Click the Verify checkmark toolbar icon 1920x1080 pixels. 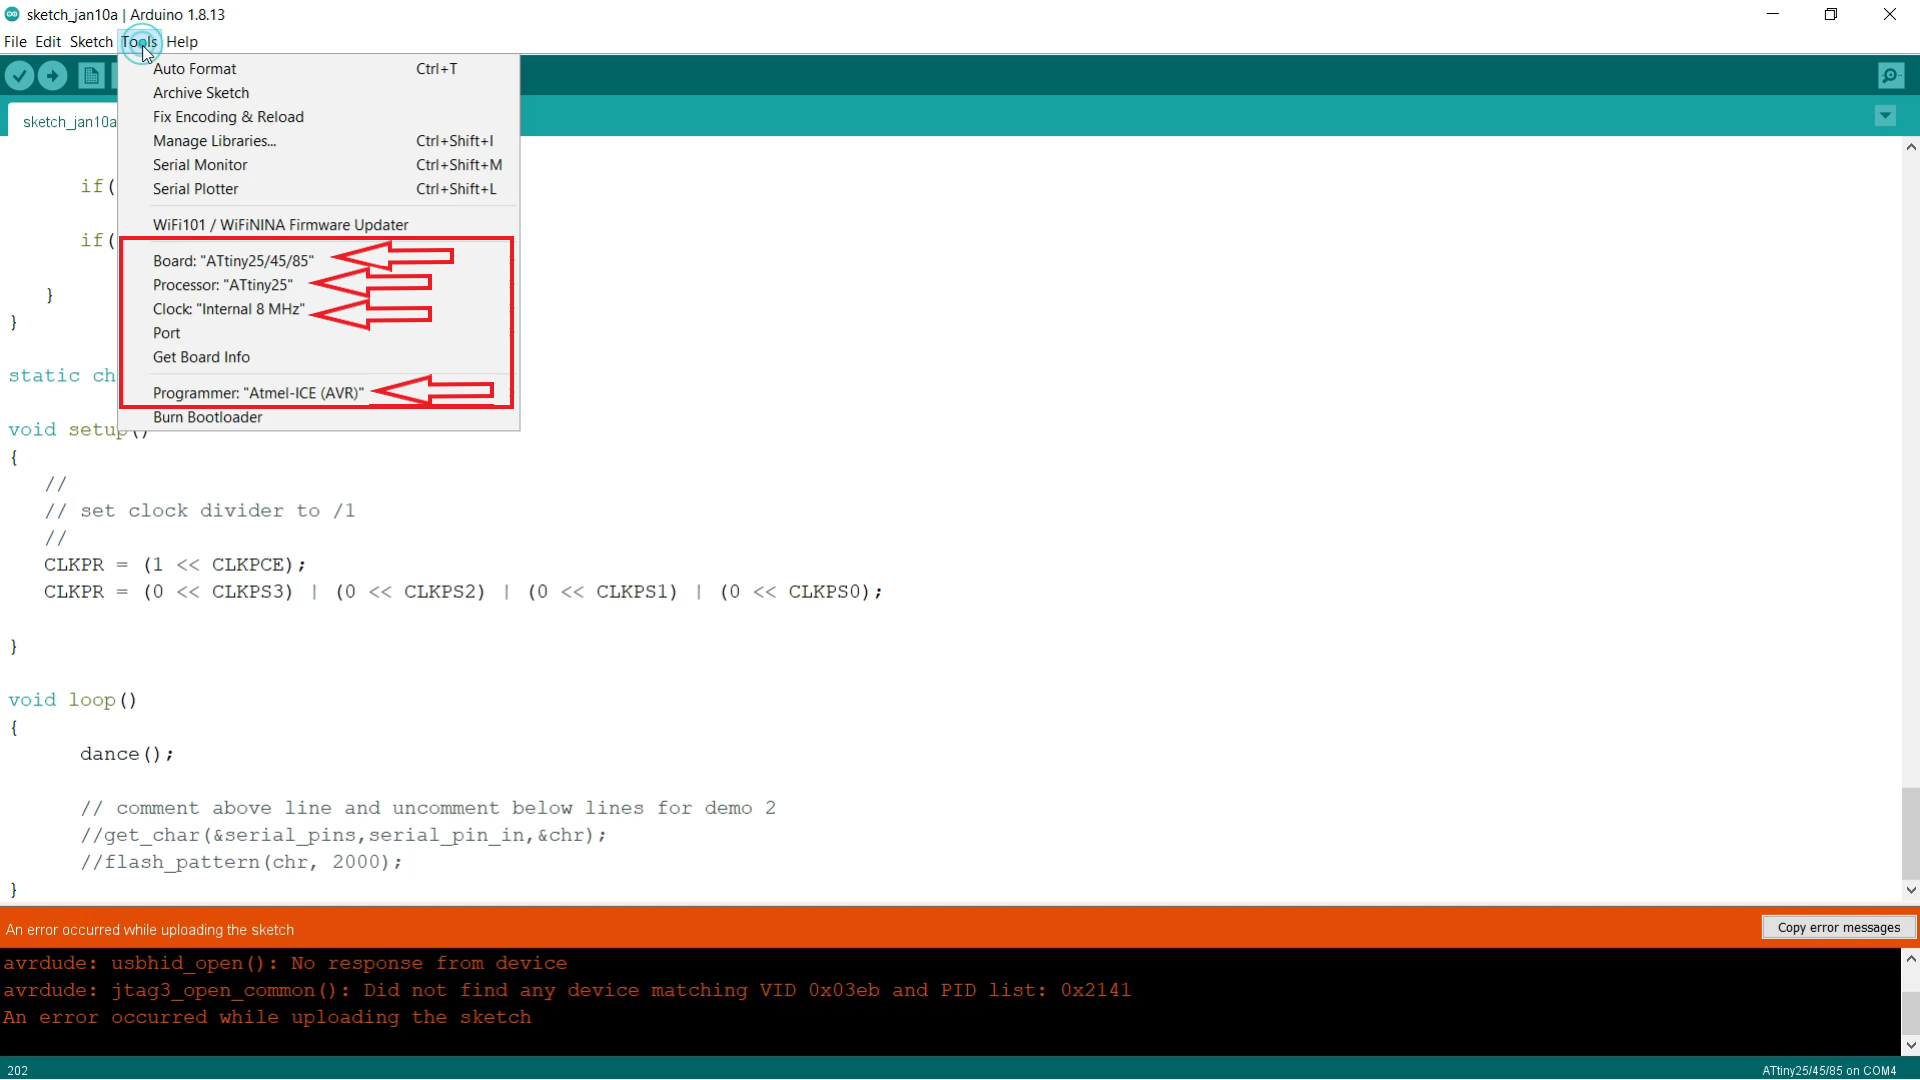tap(20, 76)
